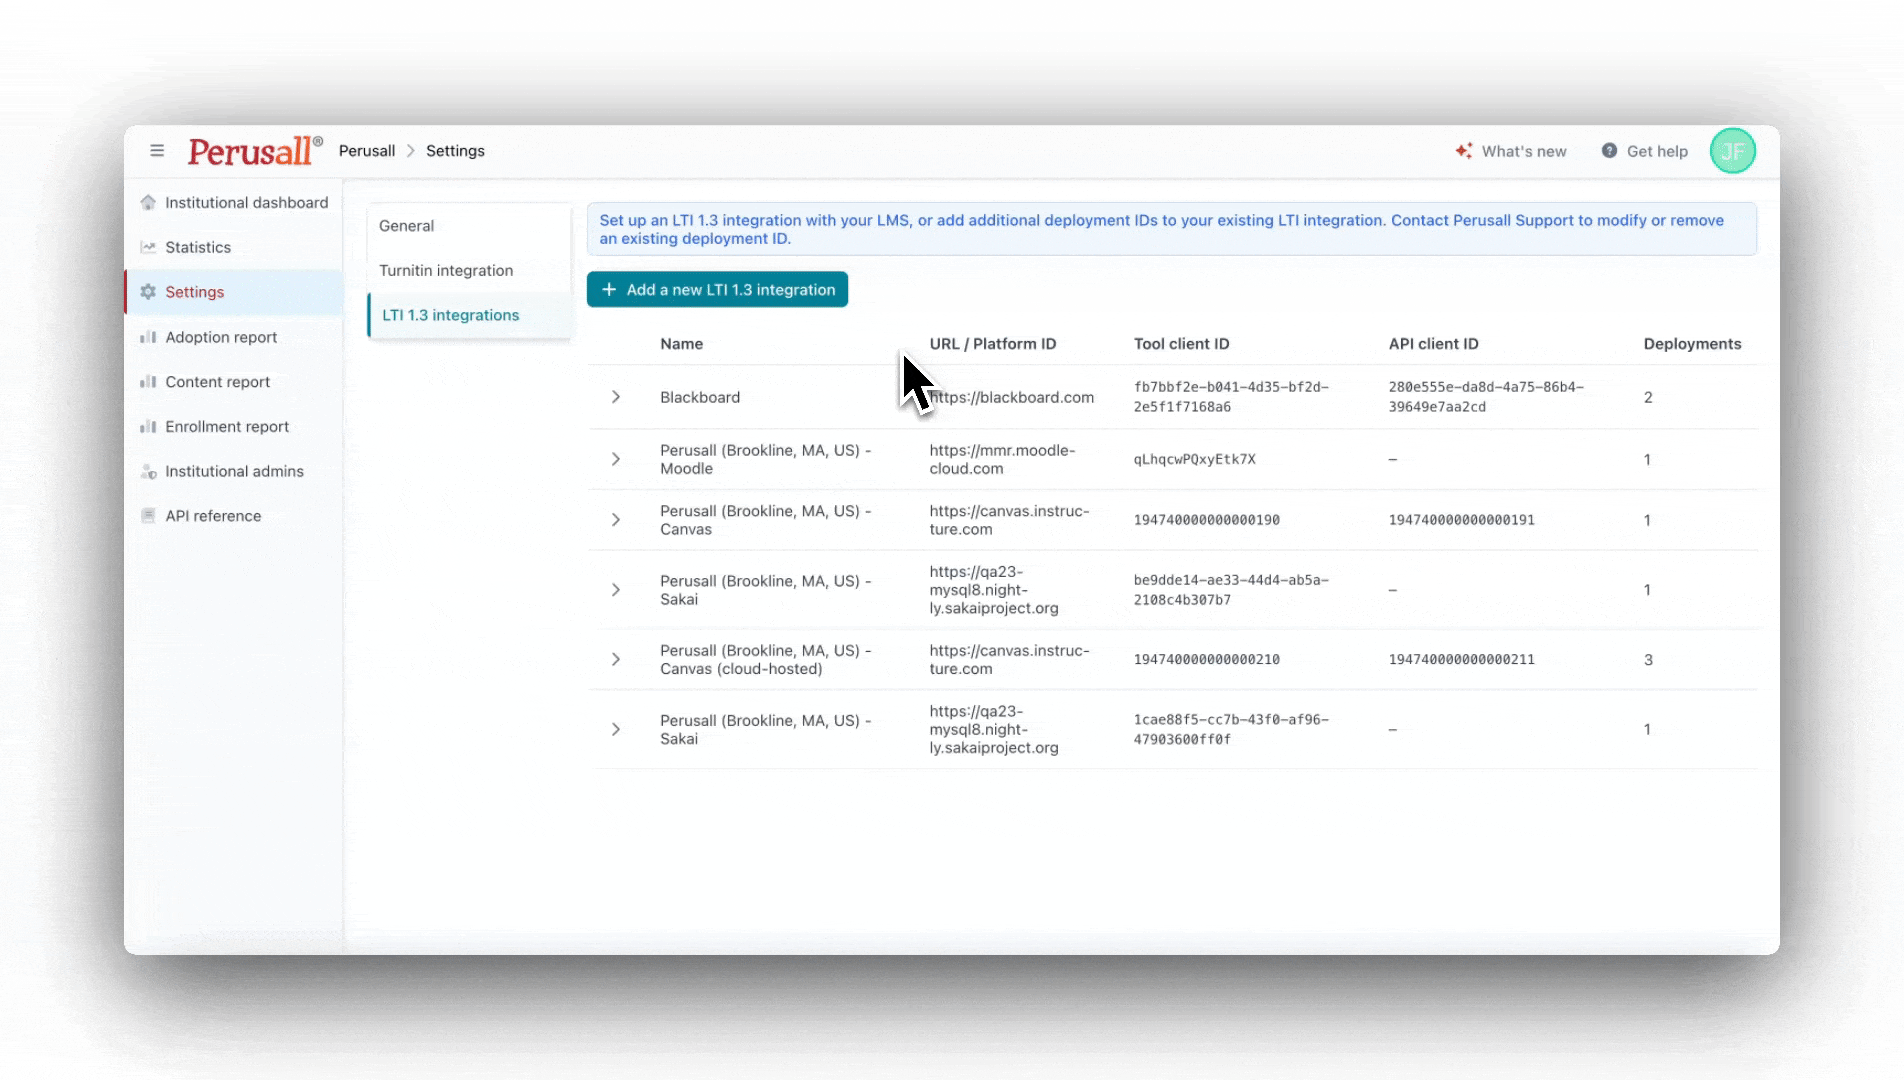Expand the Sakai row with ID be9dde14
This screenshot has width=1904, height=1080.
pos(616,590)
